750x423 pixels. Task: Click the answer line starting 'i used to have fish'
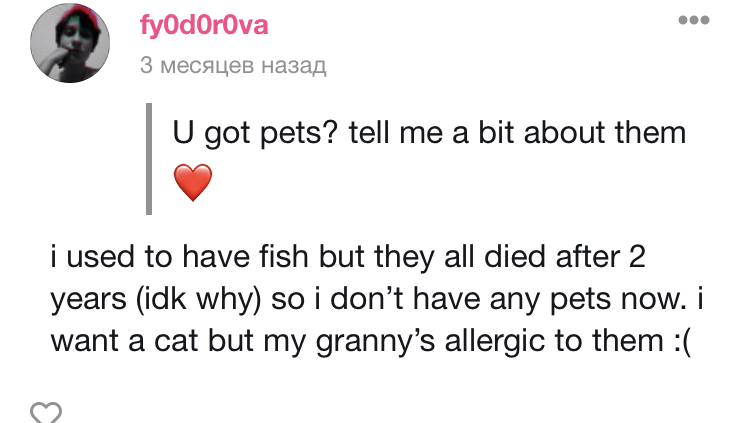(x=348, y=257)
